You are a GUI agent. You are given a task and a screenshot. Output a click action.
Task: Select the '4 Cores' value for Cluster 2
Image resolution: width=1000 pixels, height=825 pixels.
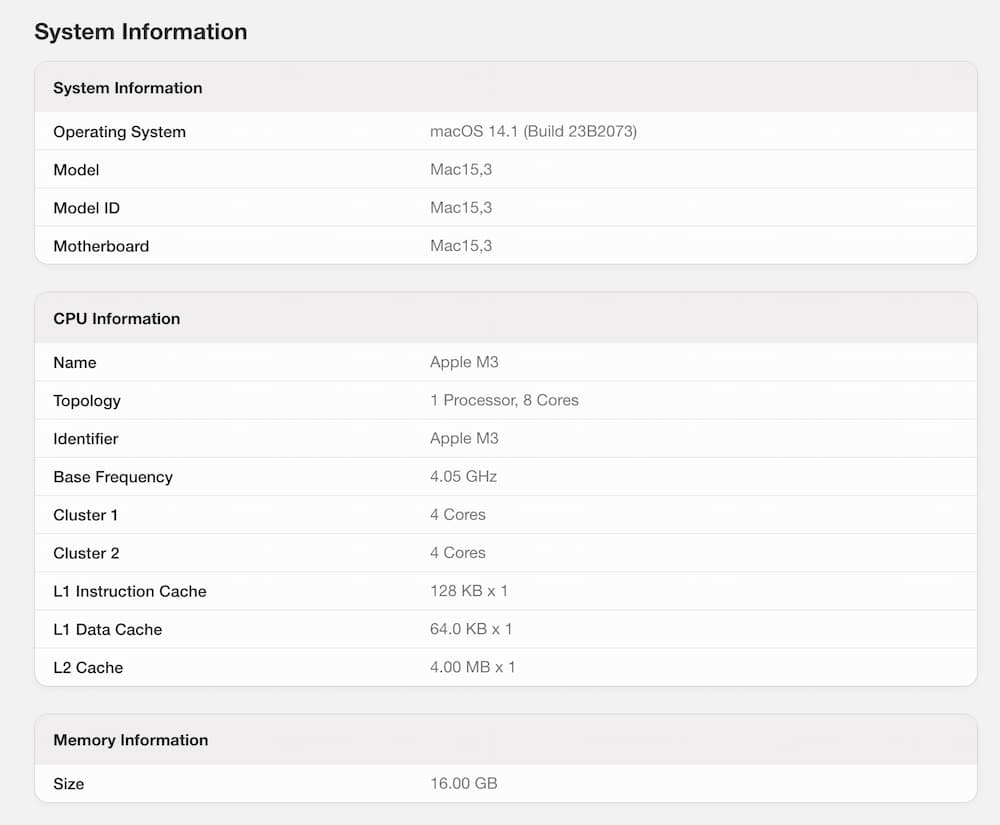[x=458, y=553]
